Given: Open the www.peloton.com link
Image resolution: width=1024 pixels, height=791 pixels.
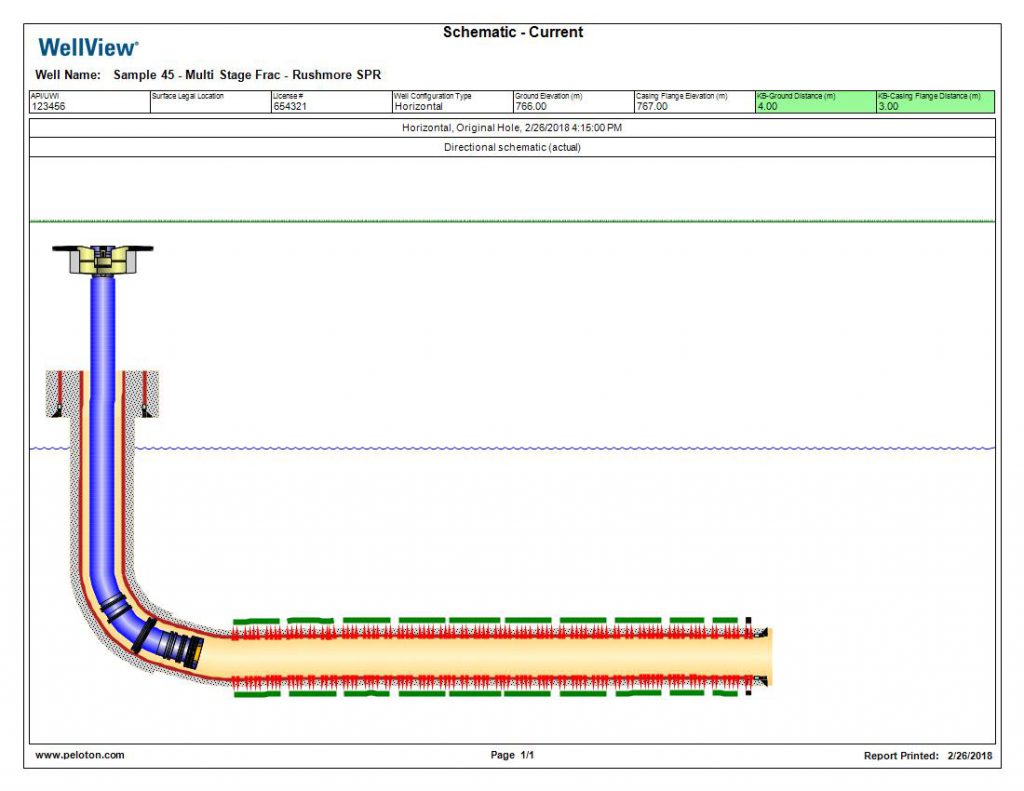Looking at the screenshot, I should tap(80, 755).
